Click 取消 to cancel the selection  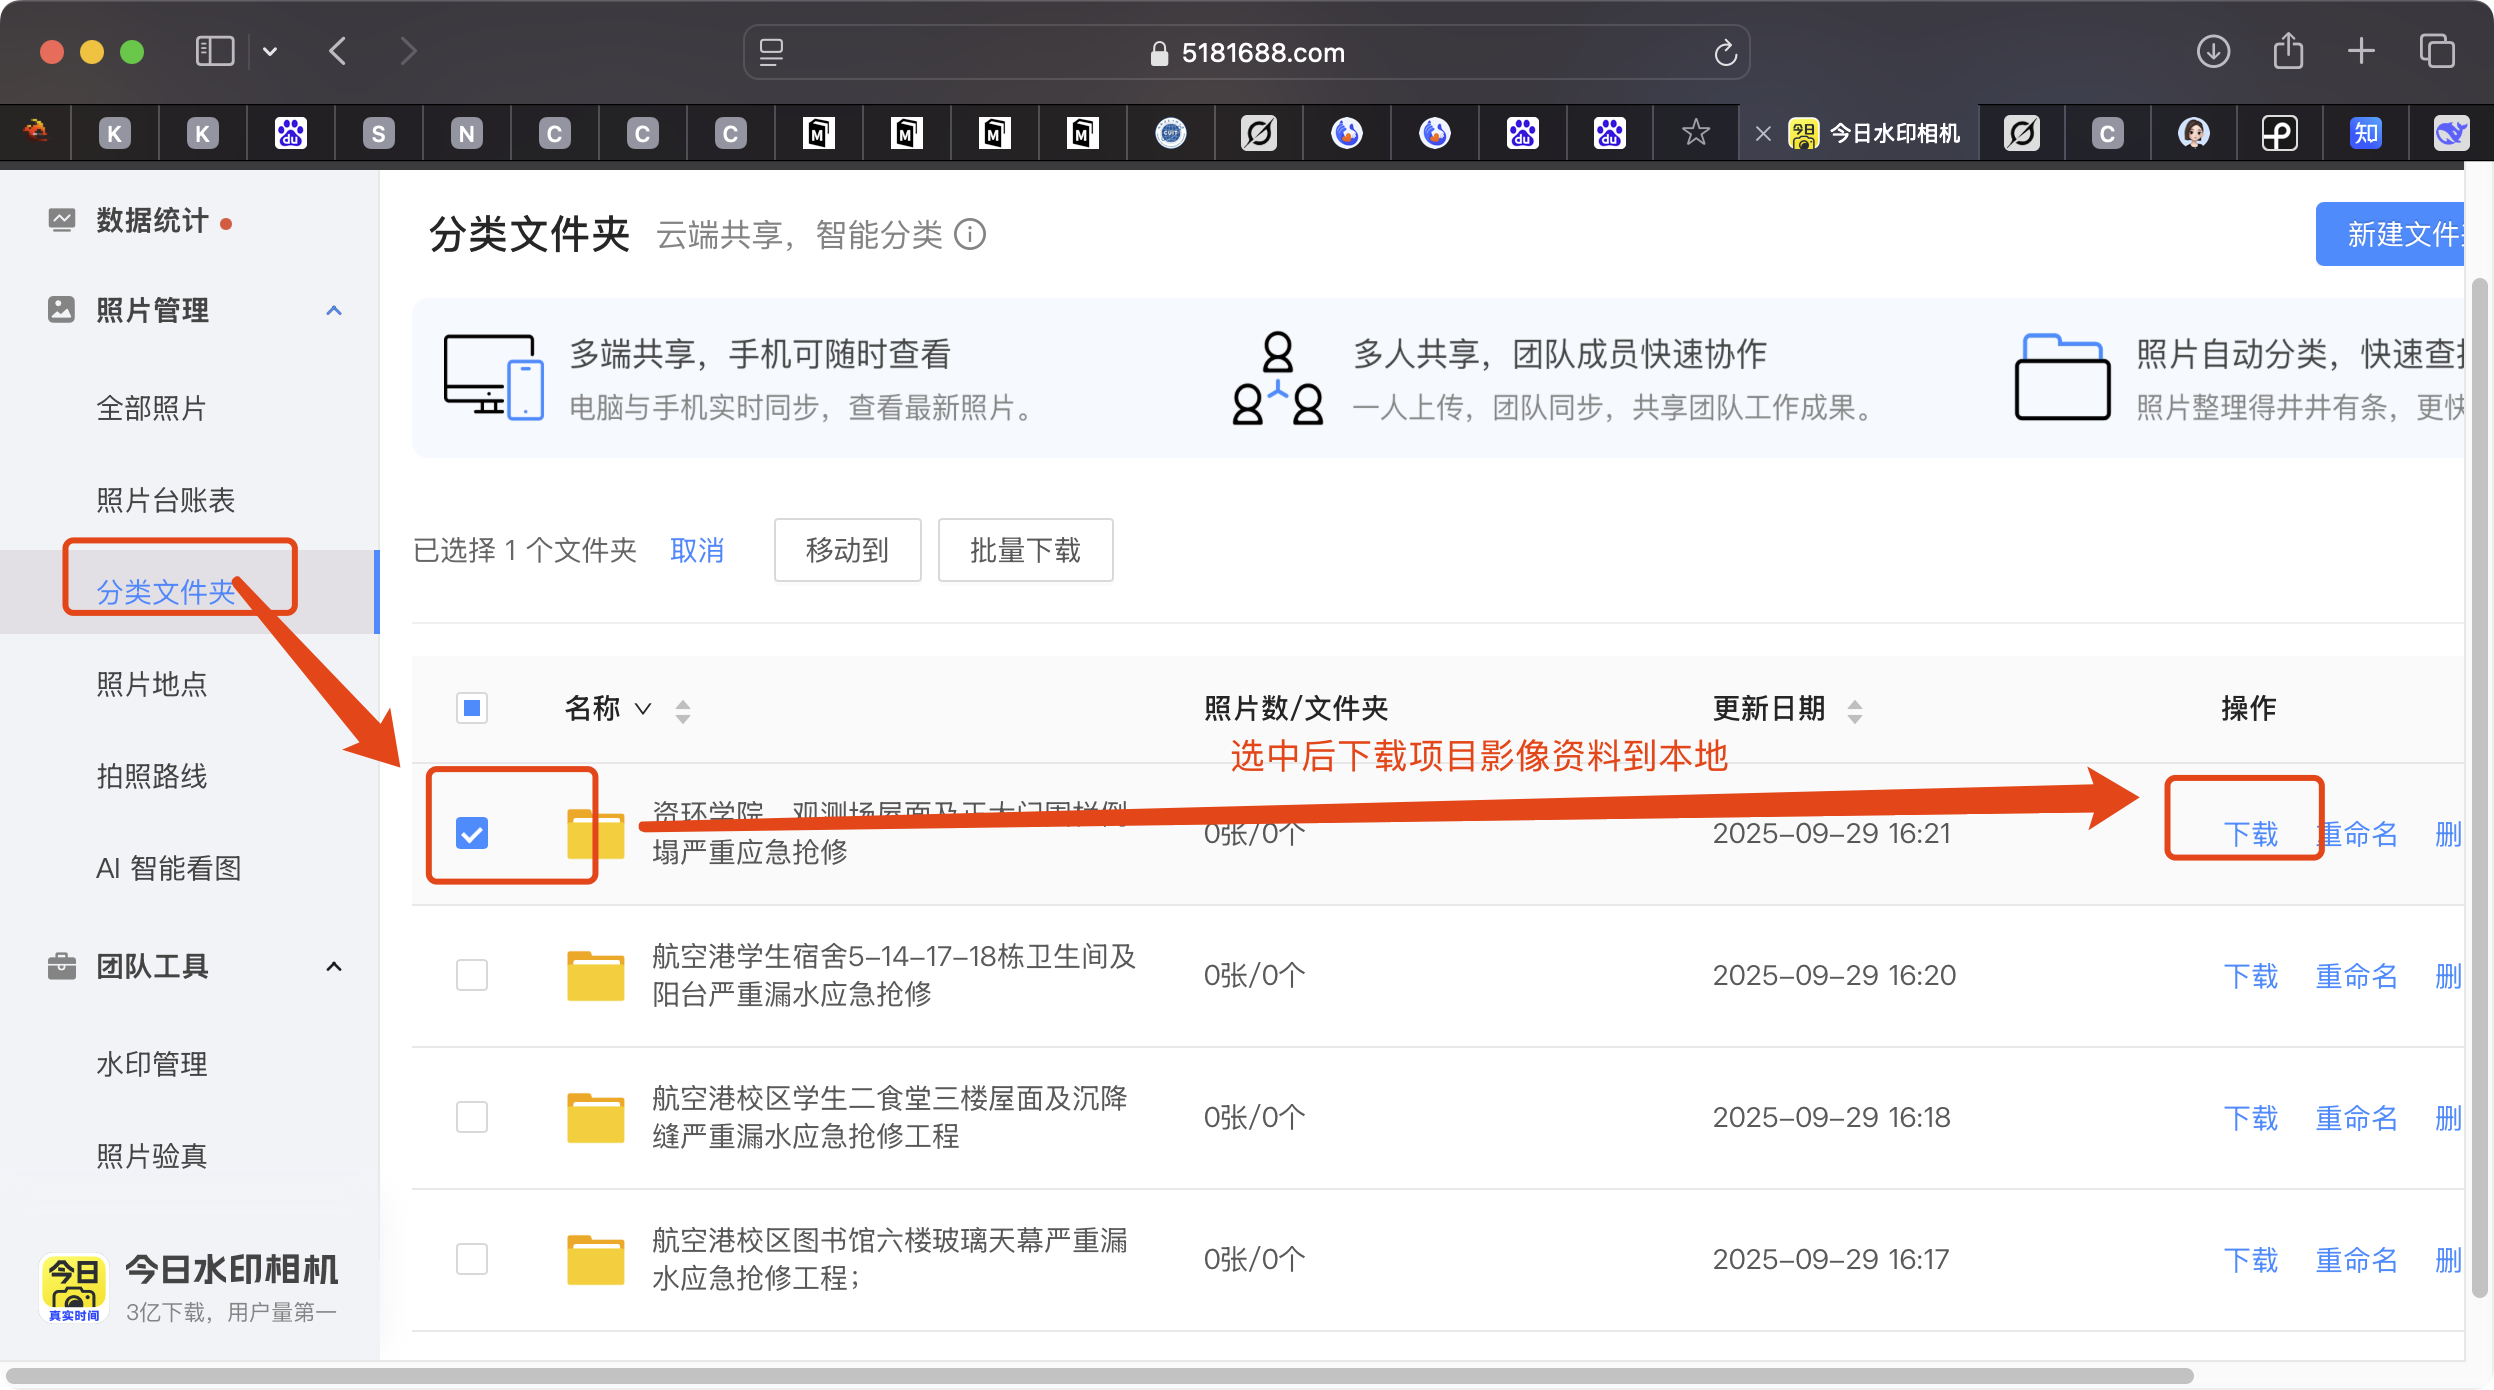(x=696, y=550)
